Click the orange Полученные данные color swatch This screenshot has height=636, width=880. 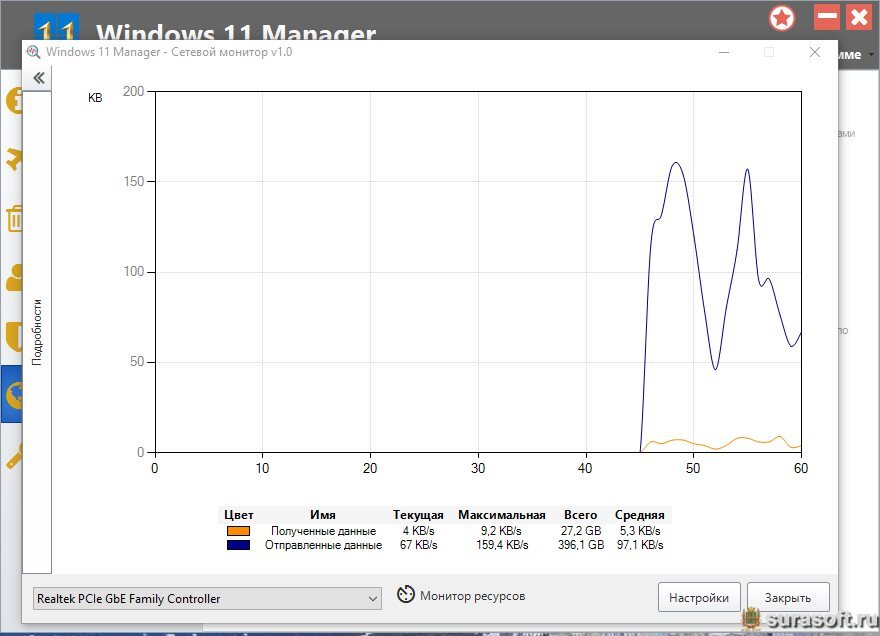[x=239, y=530]
